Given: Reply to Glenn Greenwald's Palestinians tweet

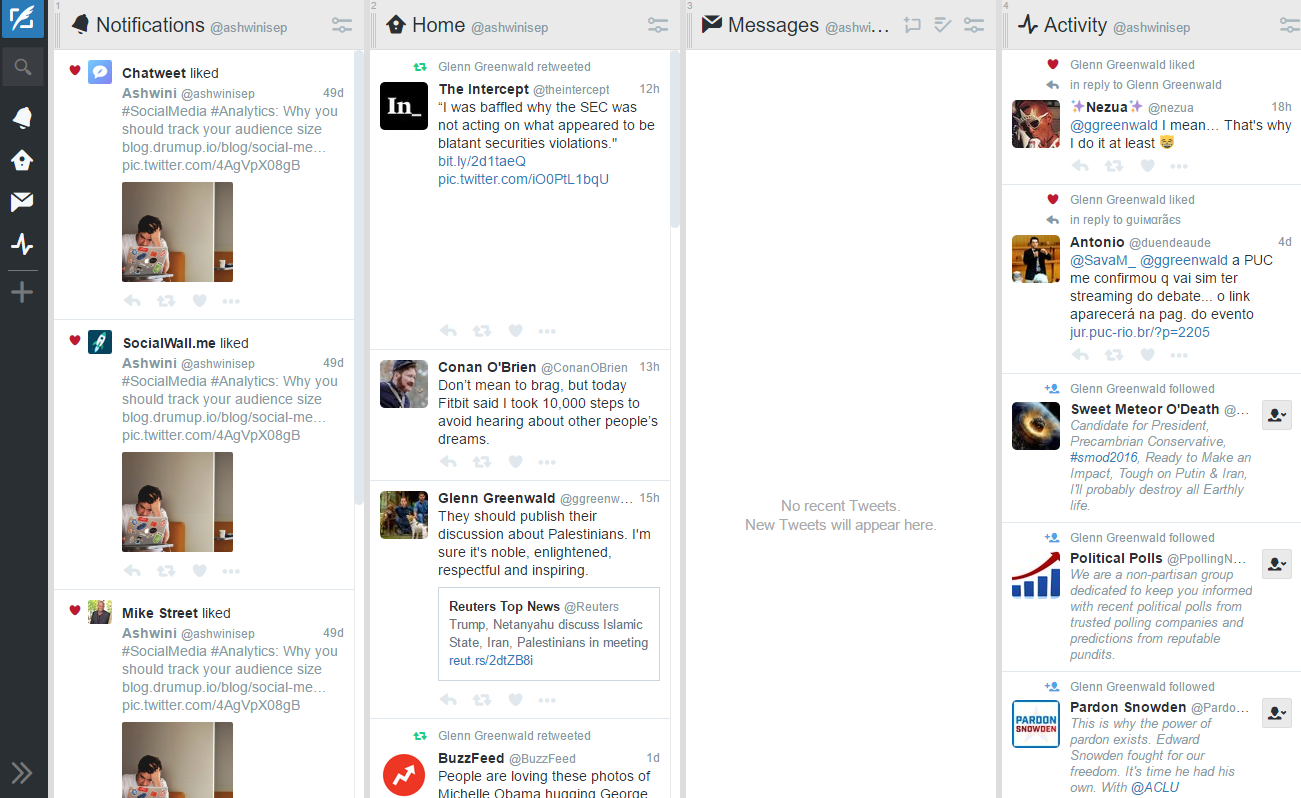Looking at the screenshot, I should (449, 700).
